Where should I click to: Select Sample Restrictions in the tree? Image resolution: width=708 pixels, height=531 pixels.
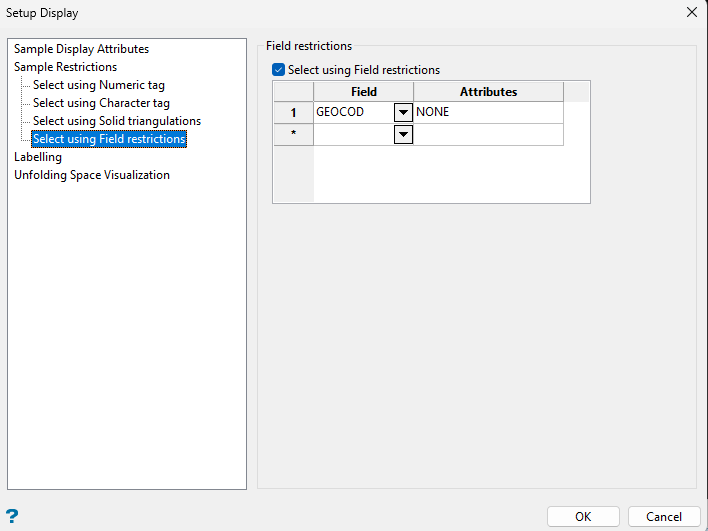point(65,67)
